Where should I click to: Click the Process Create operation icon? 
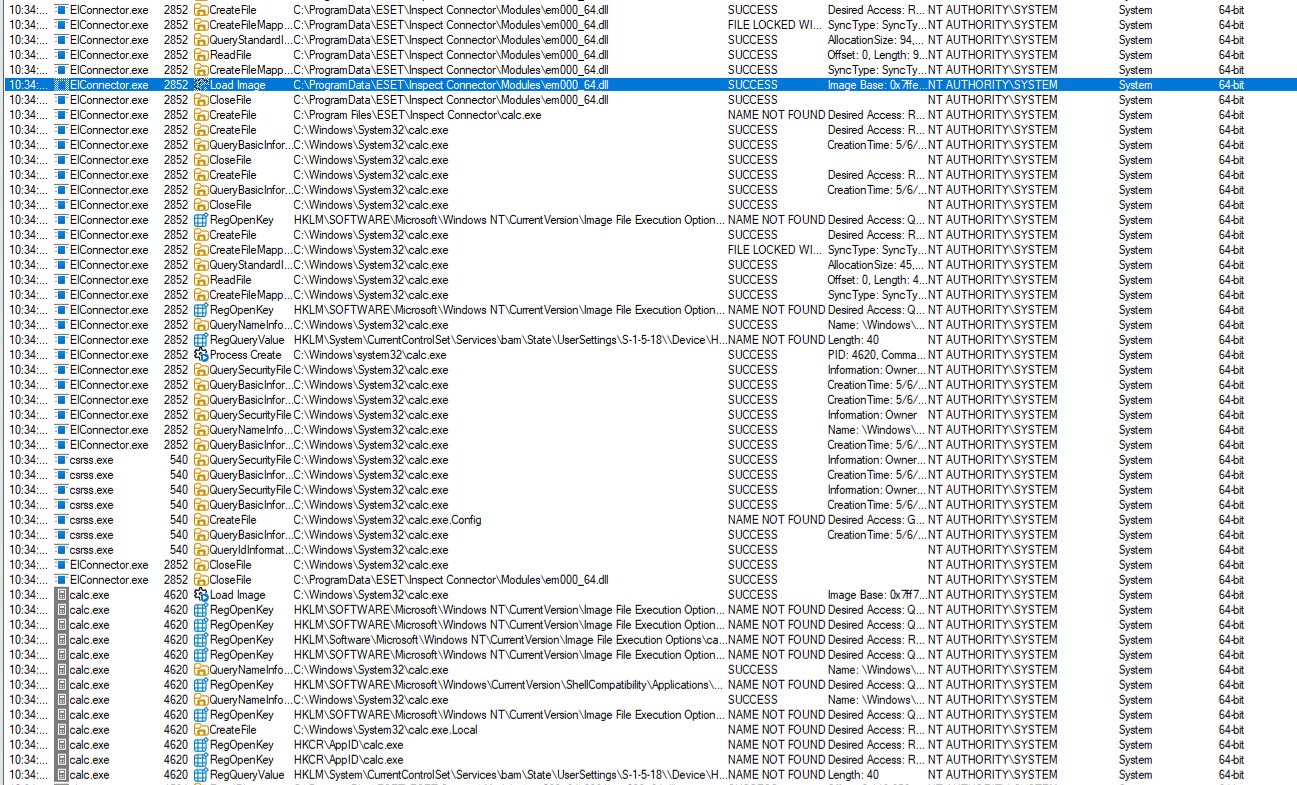[x=201, y=355]
